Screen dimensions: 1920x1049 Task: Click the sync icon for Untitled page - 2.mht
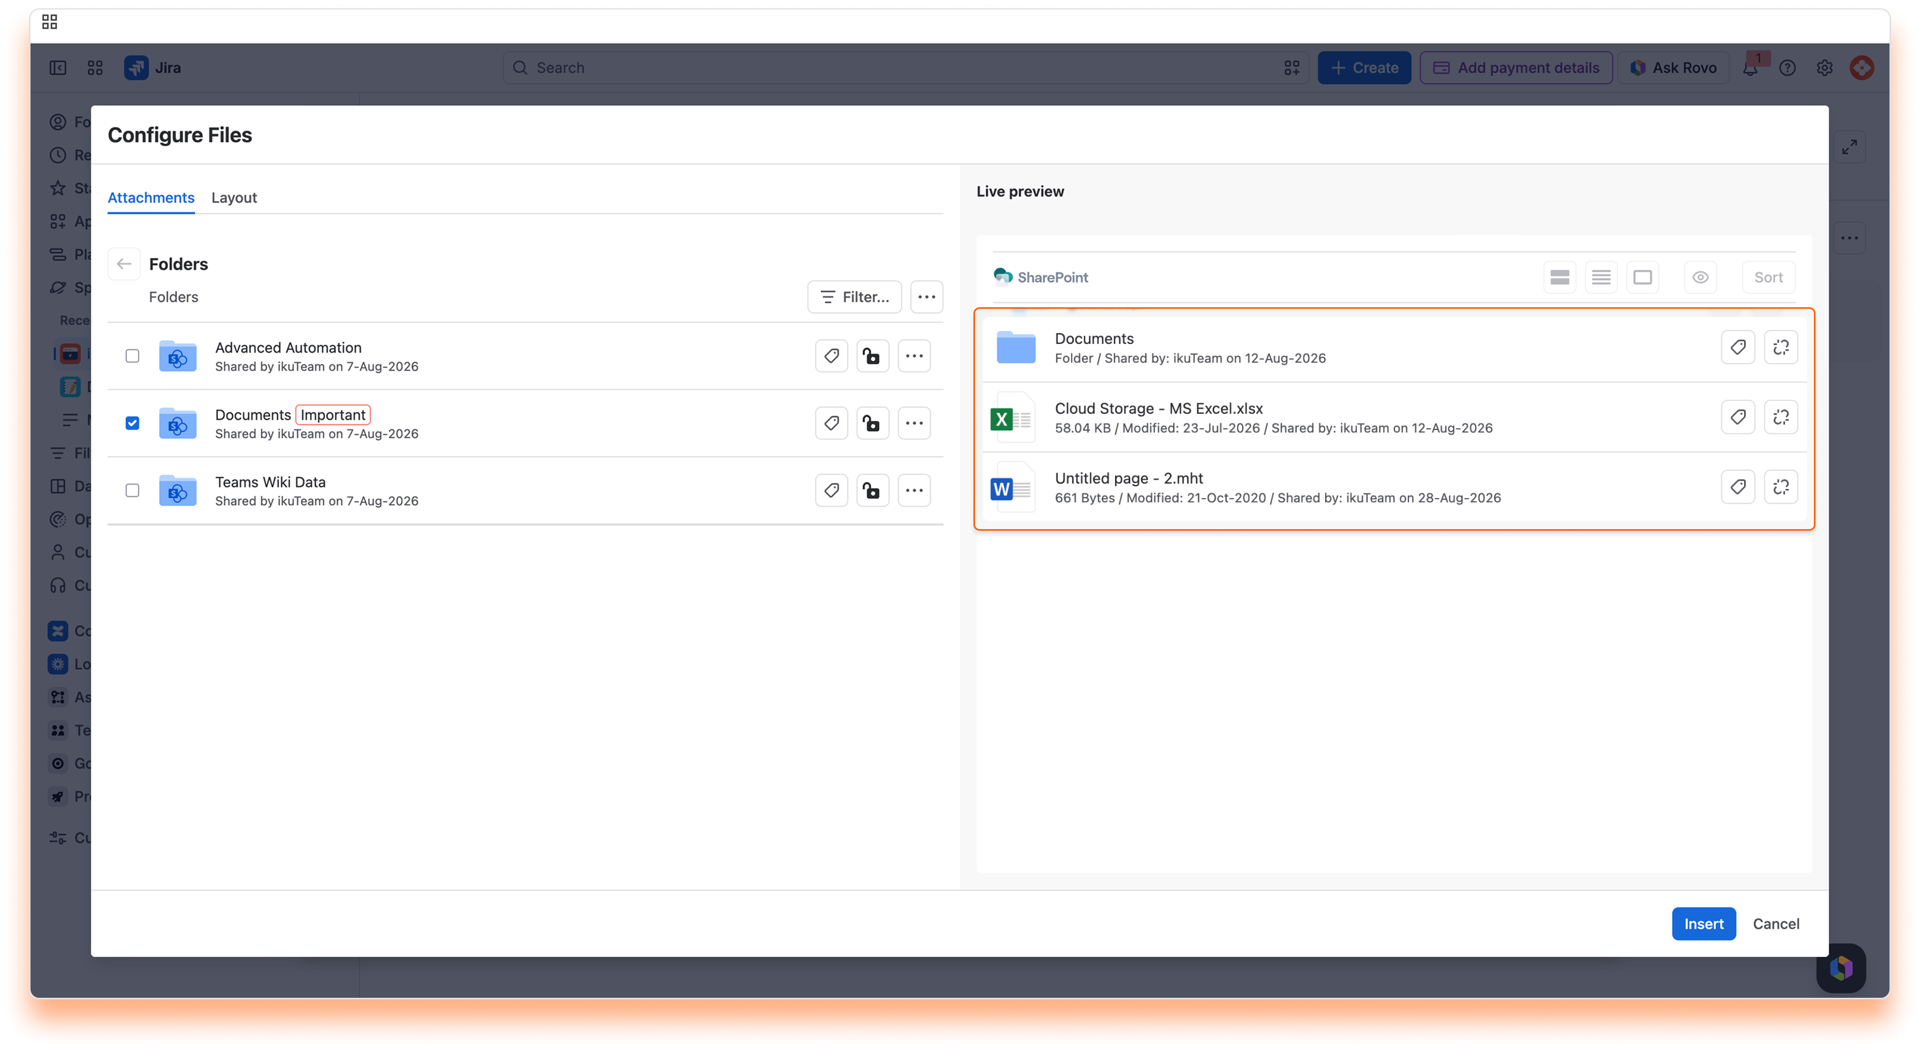pos(1781,487)
